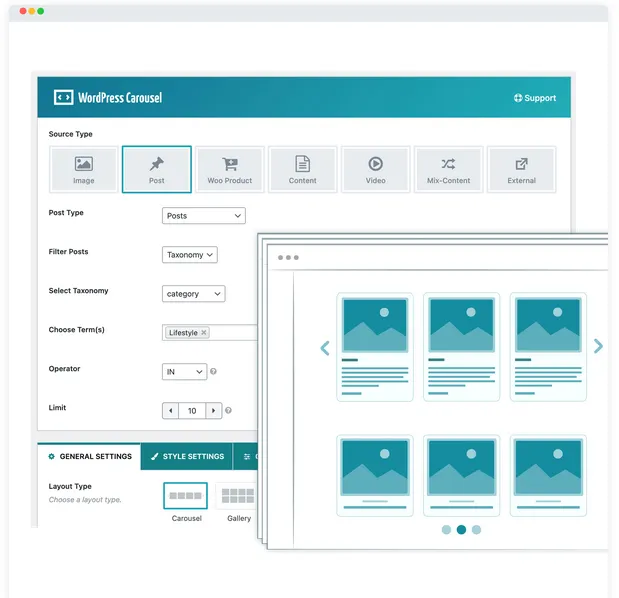The height and width of the screenshot is (598, 619).
Task: Open the second bottom-row carousel card
Action: [x=461, y=476]
